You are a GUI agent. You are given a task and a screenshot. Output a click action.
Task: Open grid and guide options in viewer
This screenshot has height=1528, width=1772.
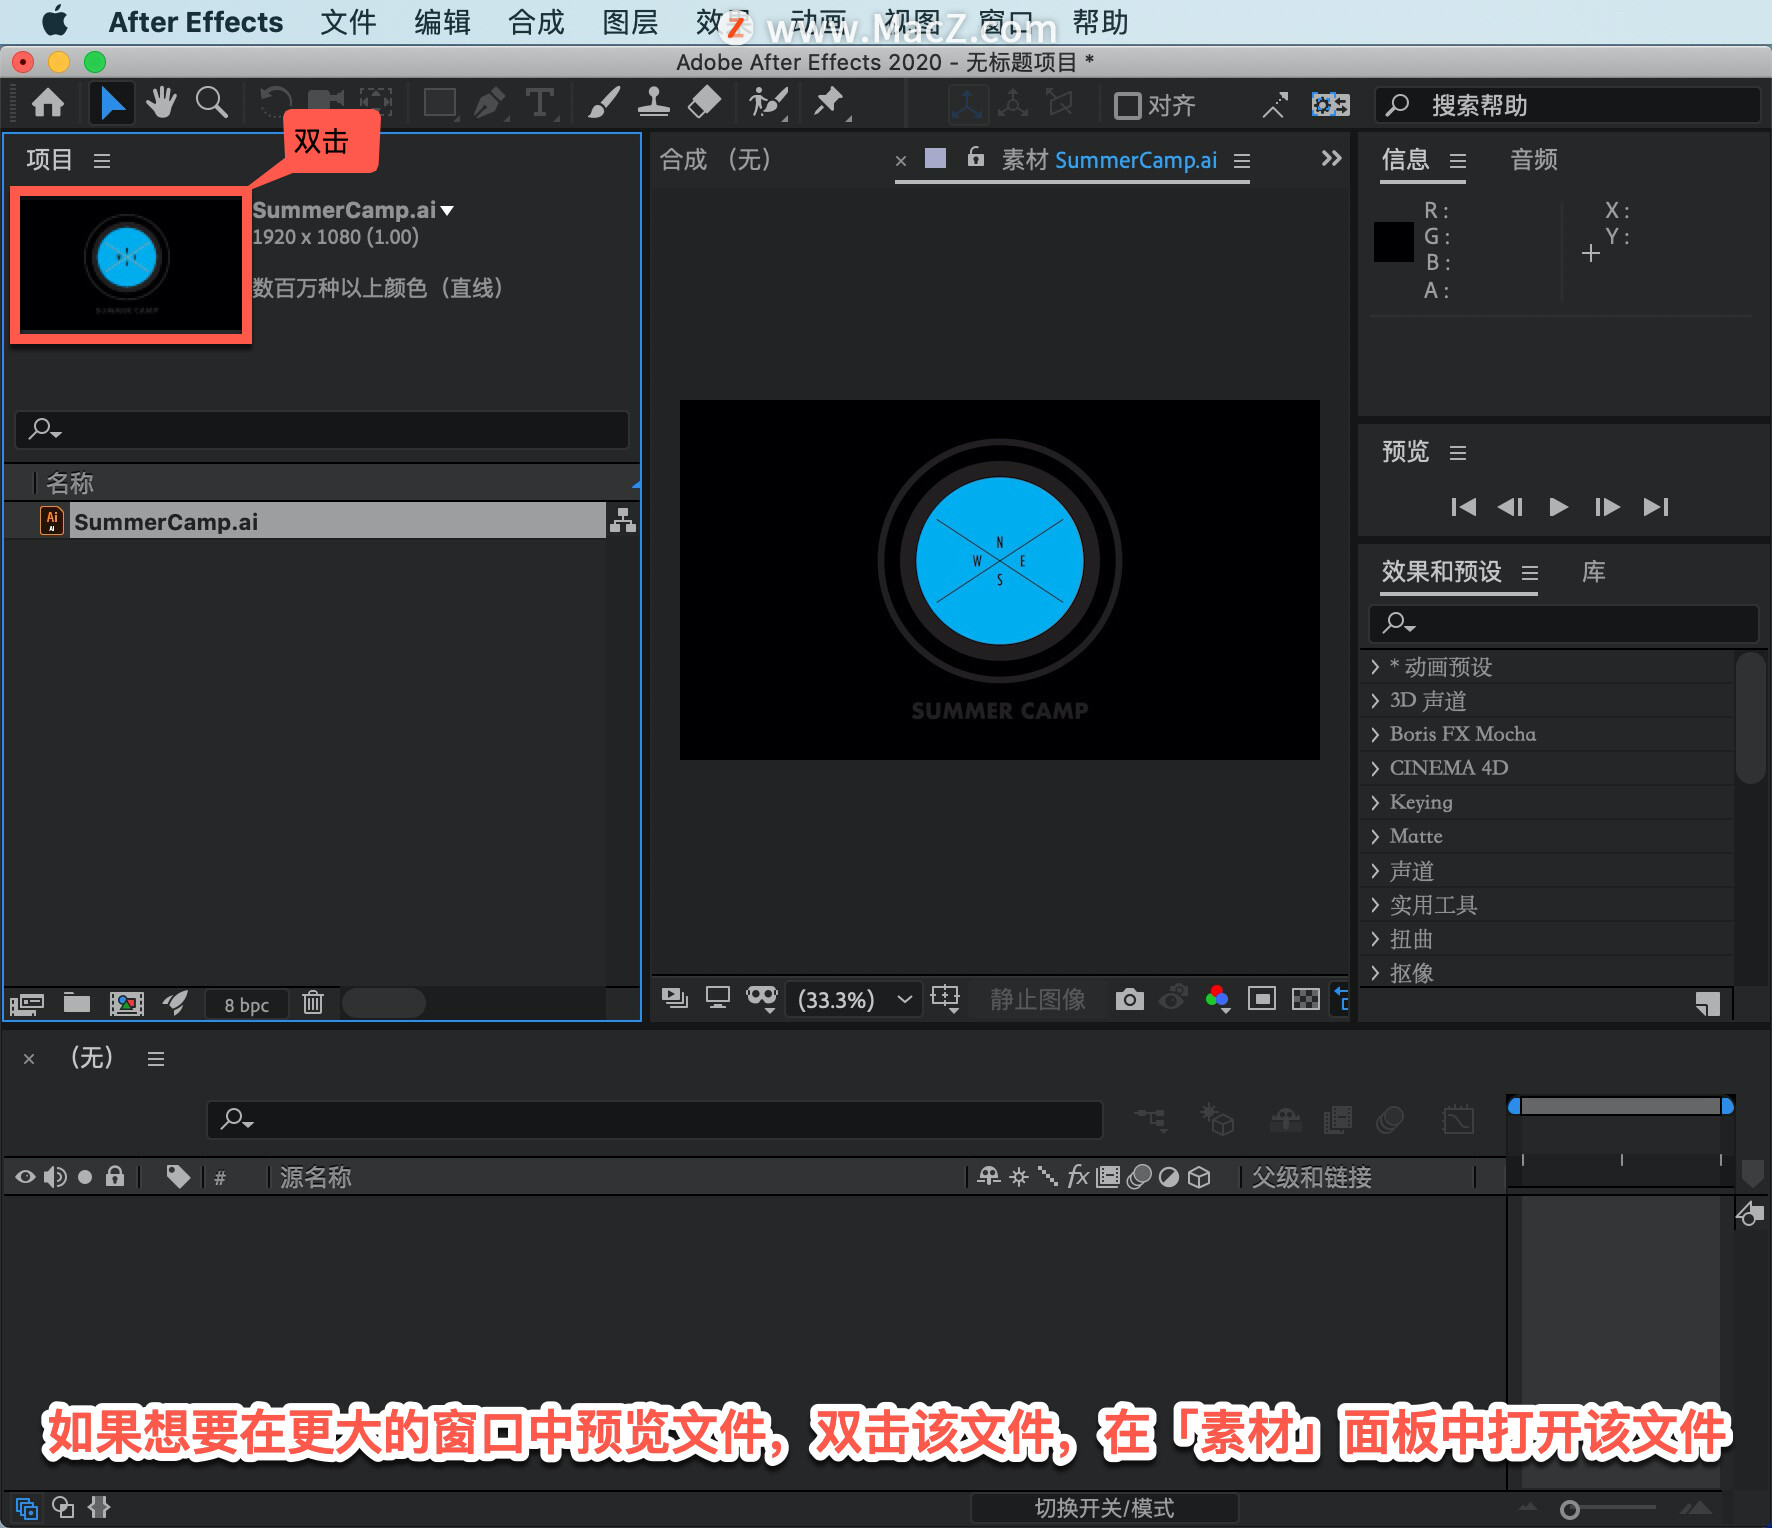click(945, 999)
